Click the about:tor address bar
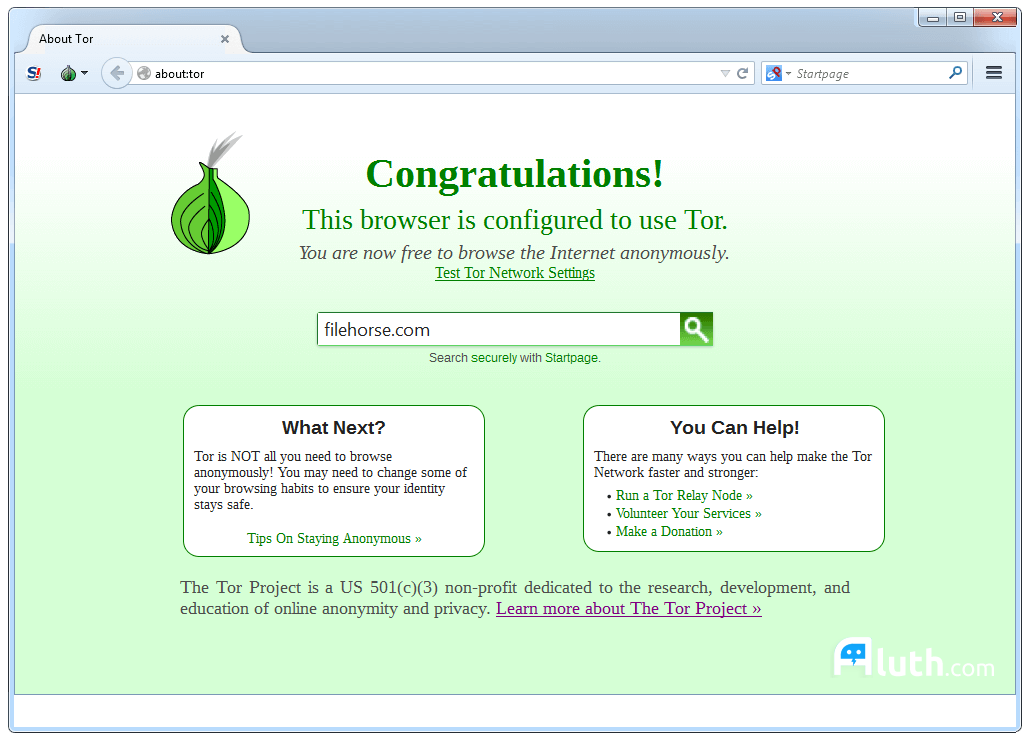Image resolution: width=1028 pixels, height=738 pixels. tap(433, 73)
